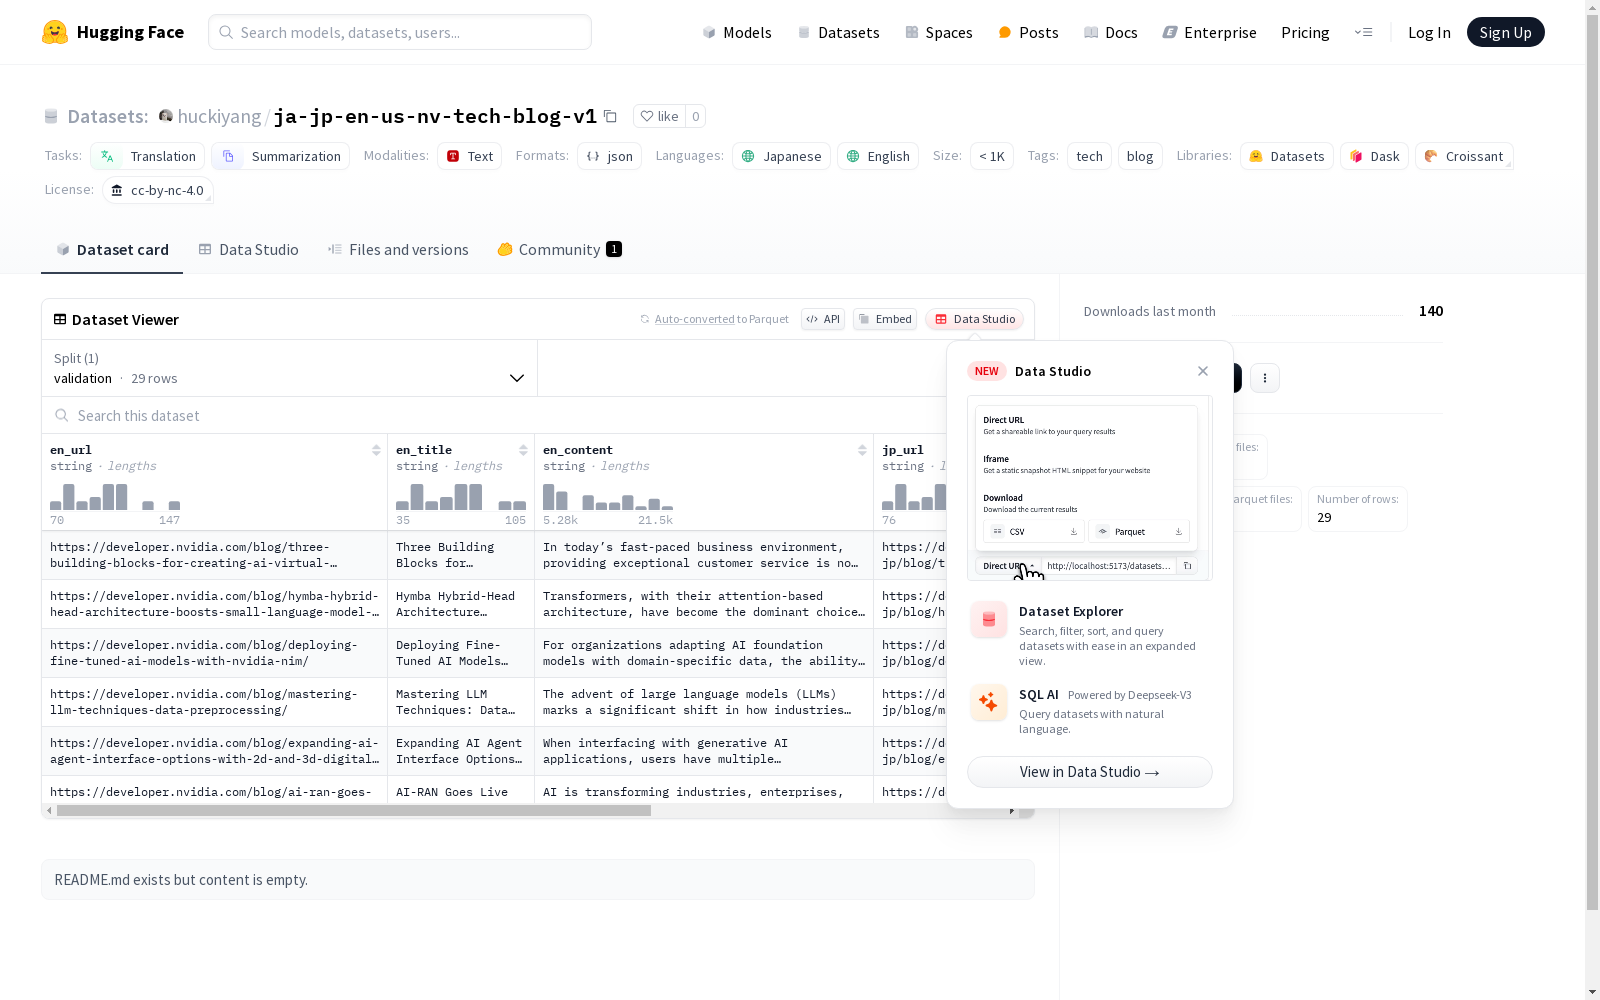Screen dimensions: 1600x1000
Task: Select the cc-by-nc-4.0 license tag
Action: 158,190
